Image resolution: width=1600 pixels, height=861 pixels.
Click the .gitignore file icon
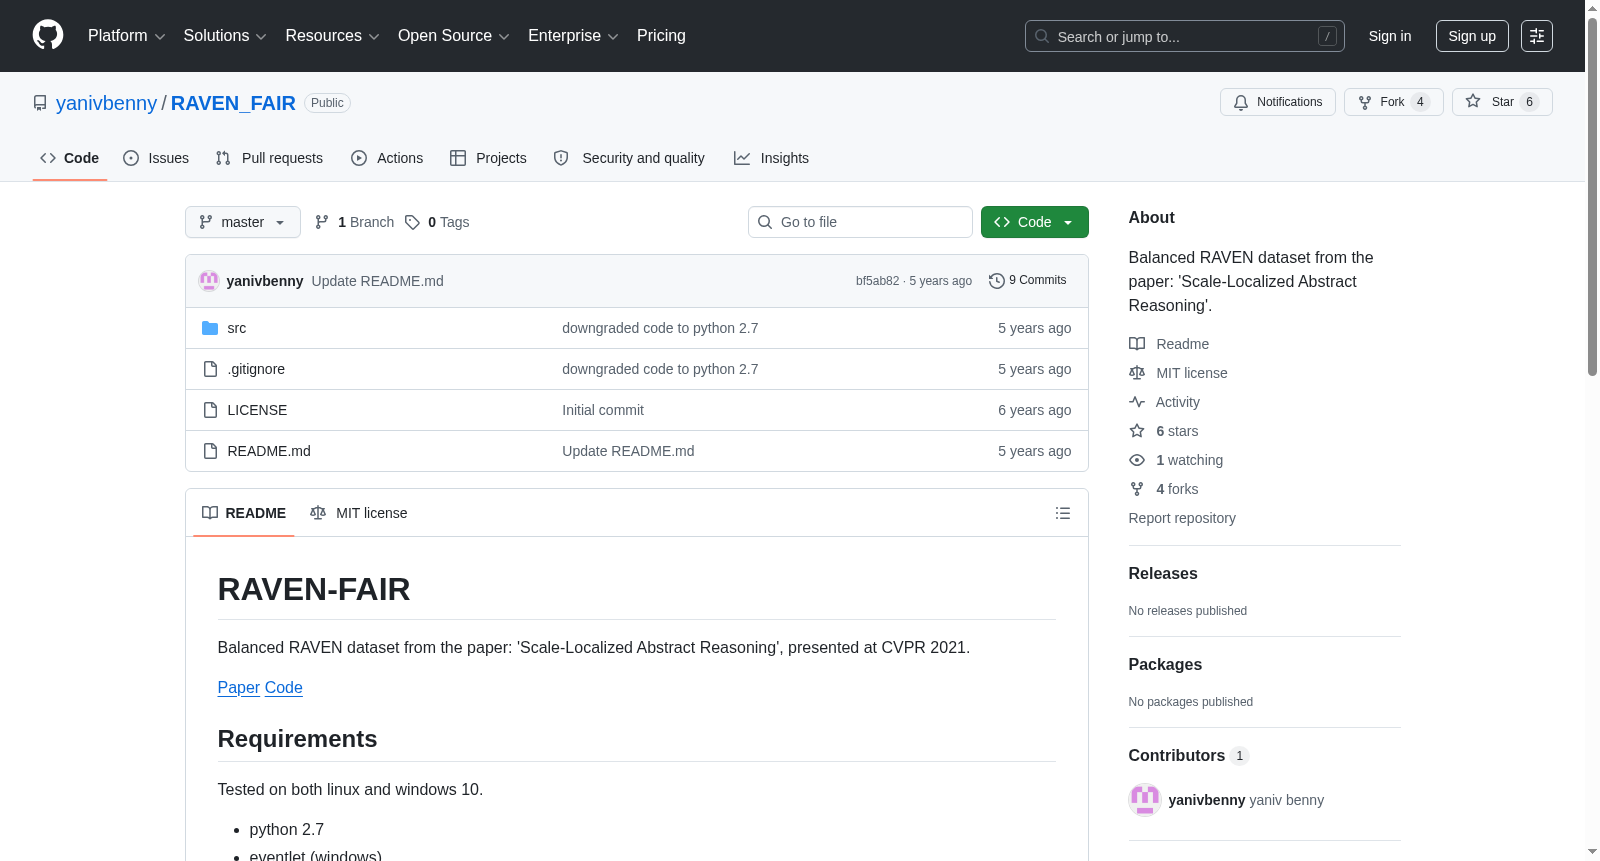click(210, 369)
